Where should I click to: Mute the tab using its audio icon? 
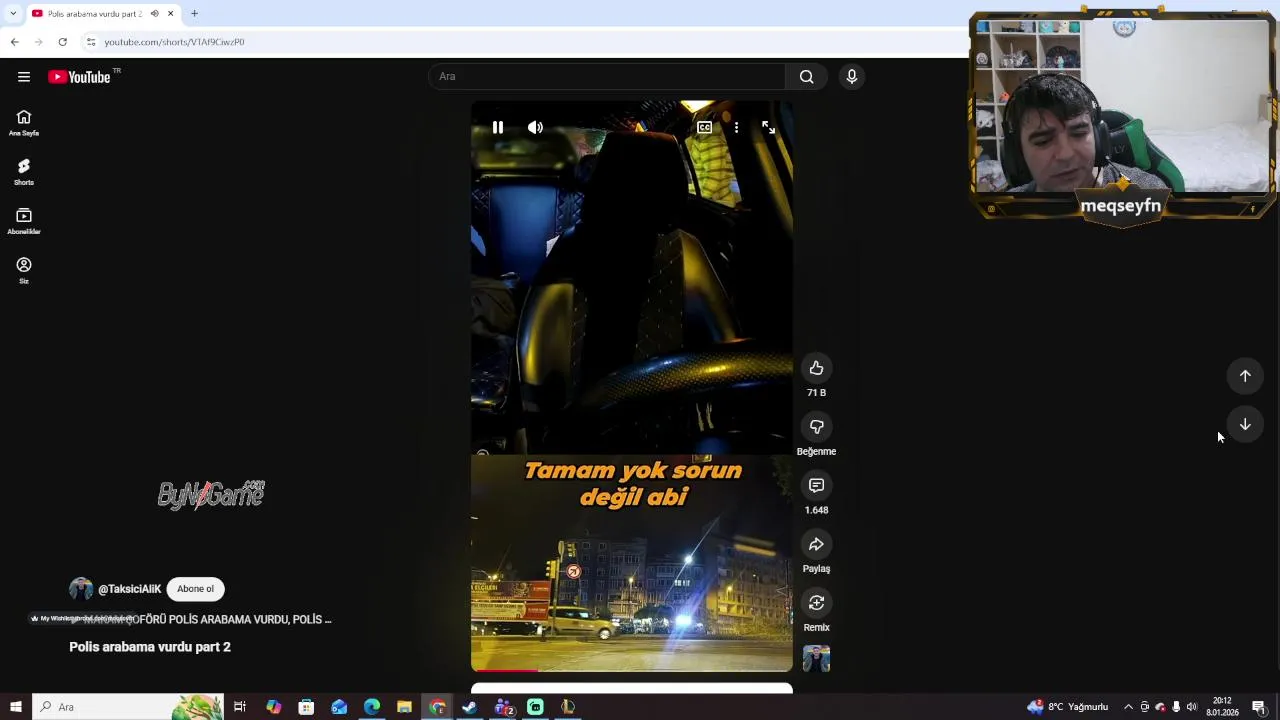(x=154, y=14)
